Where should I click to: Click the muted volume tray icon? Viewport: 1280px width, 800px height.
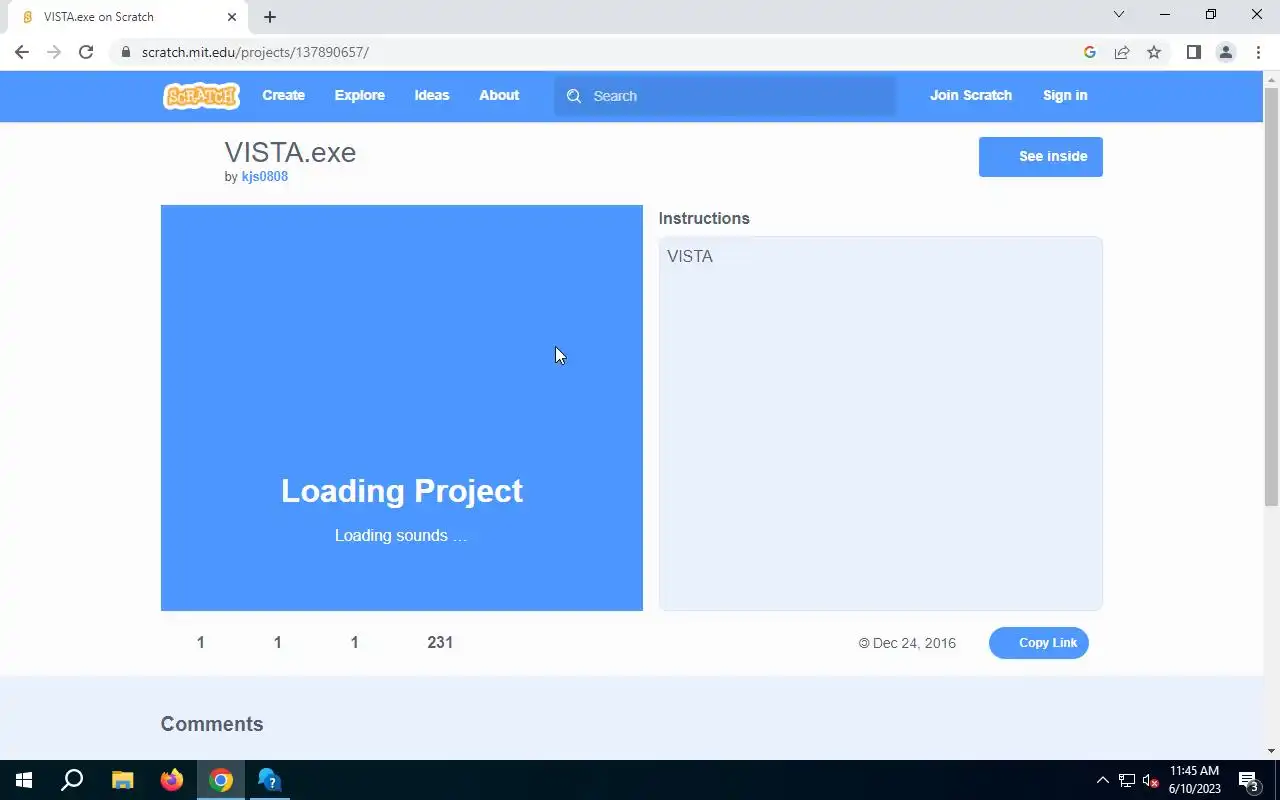click(1150, 780)
